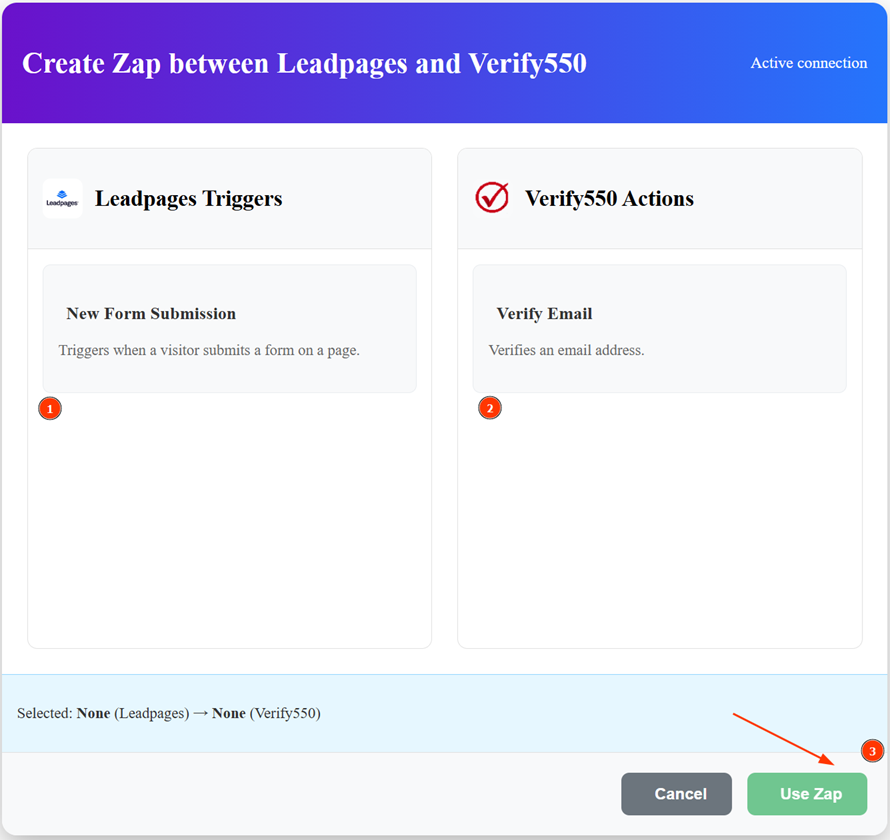Click the Leadpages Triggers panel header
Screen dimensions: 890x840
[x=188, y=198]
